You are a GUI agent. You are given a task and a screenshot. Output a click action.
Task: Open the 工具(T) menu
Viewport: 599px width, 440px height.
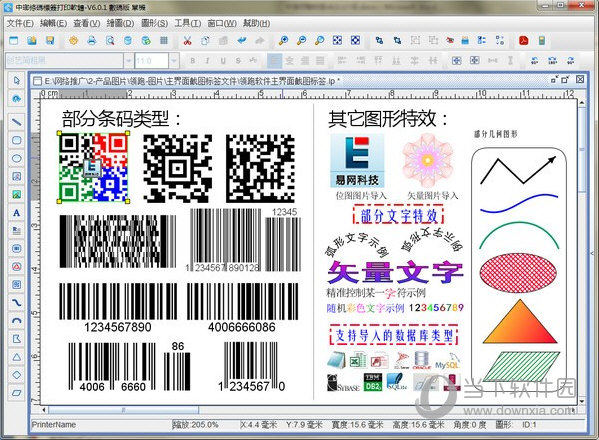[x=188, y=23]
